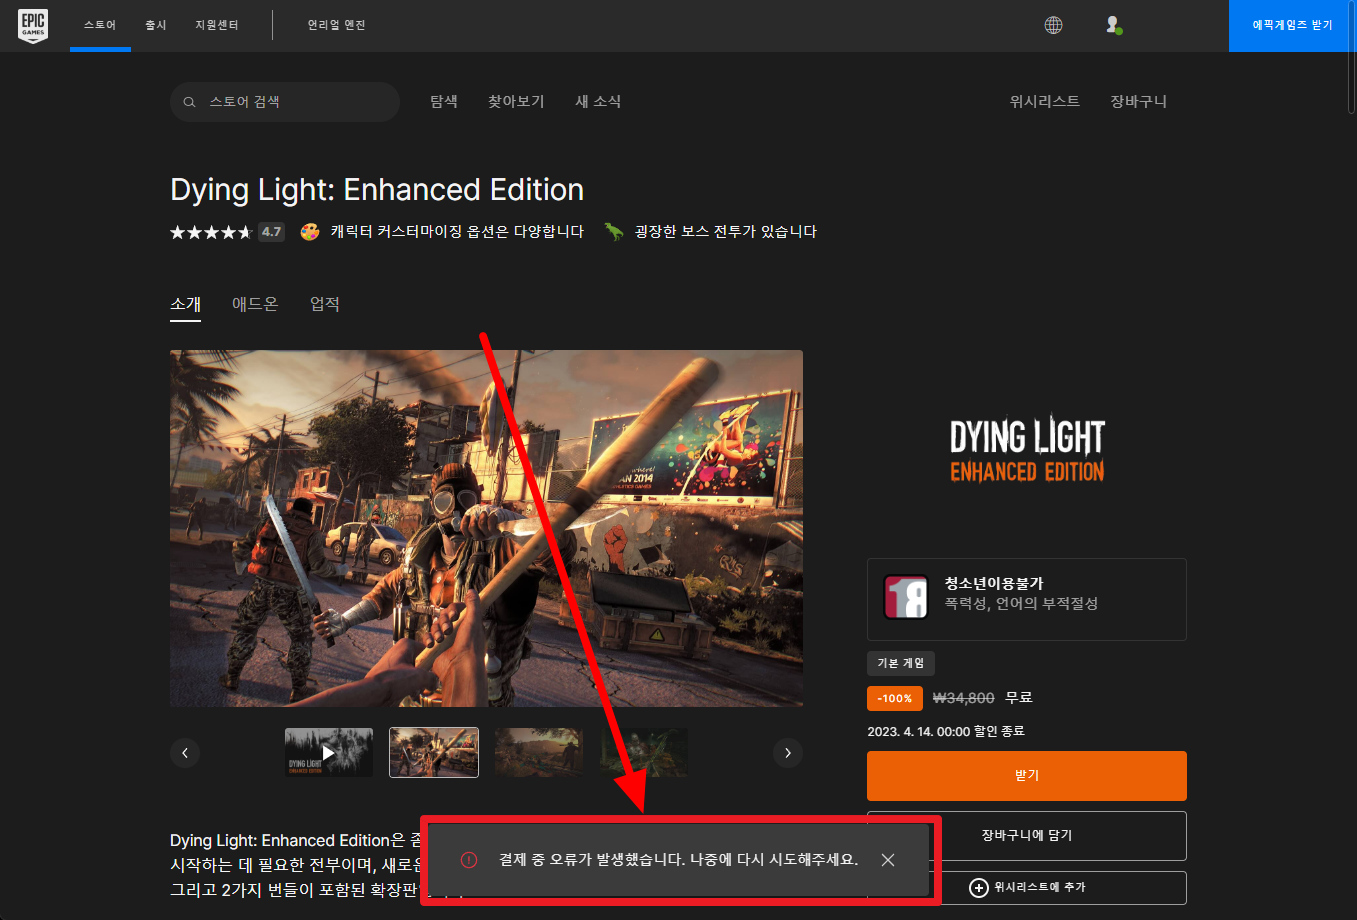Open the 출시 top navigation item
This screenshot has height=920, width=1357.
tap(156, 25)
